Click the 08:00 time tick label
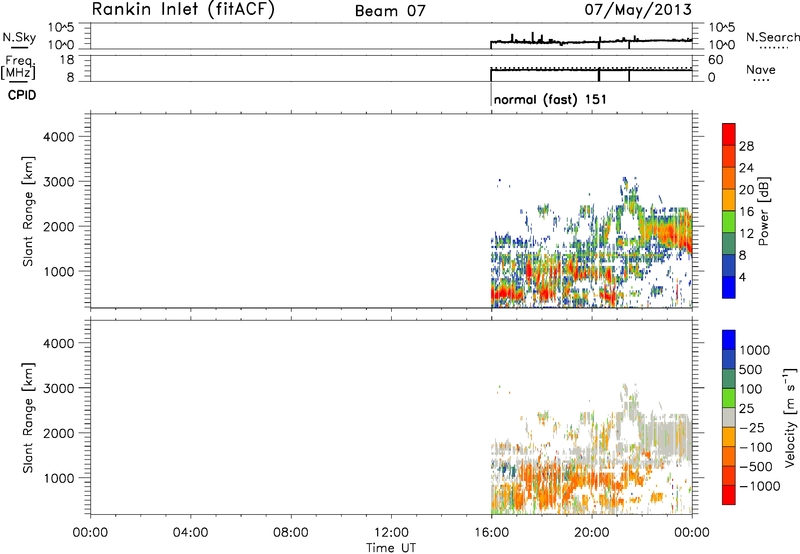This screenshot has width=800, height=554. coord(291,533)
